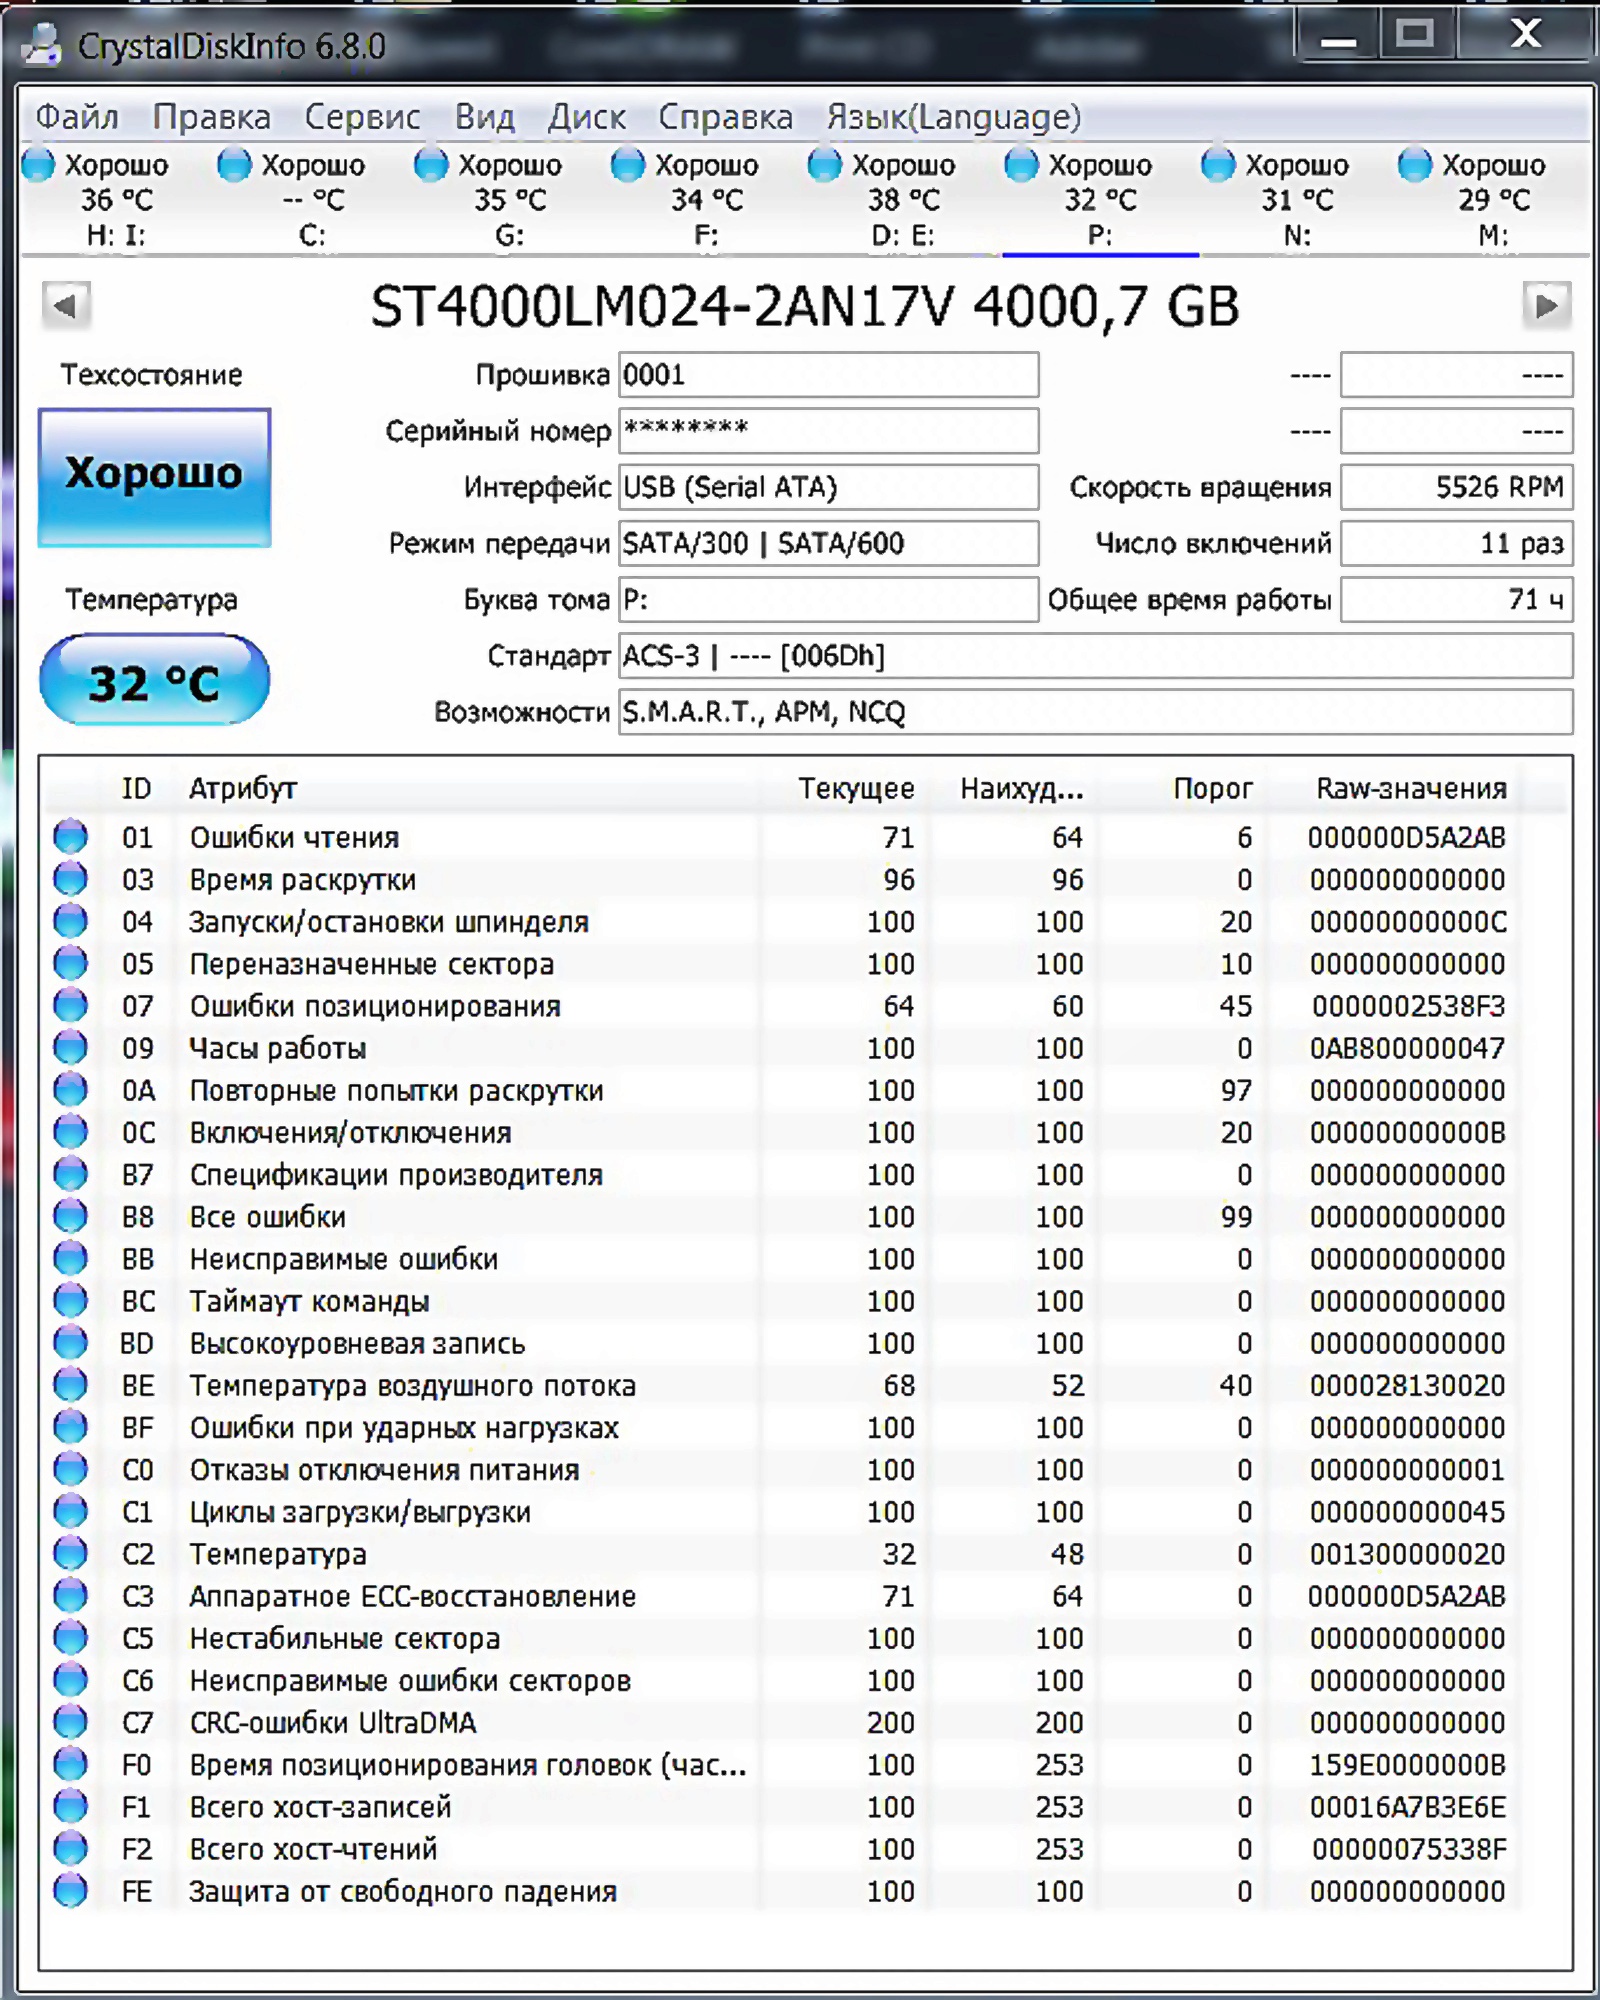The height and width of the screenshot is (2000, 1600).
Task: Click status orb for Всего хост-записей
Action: point(70,1806)
